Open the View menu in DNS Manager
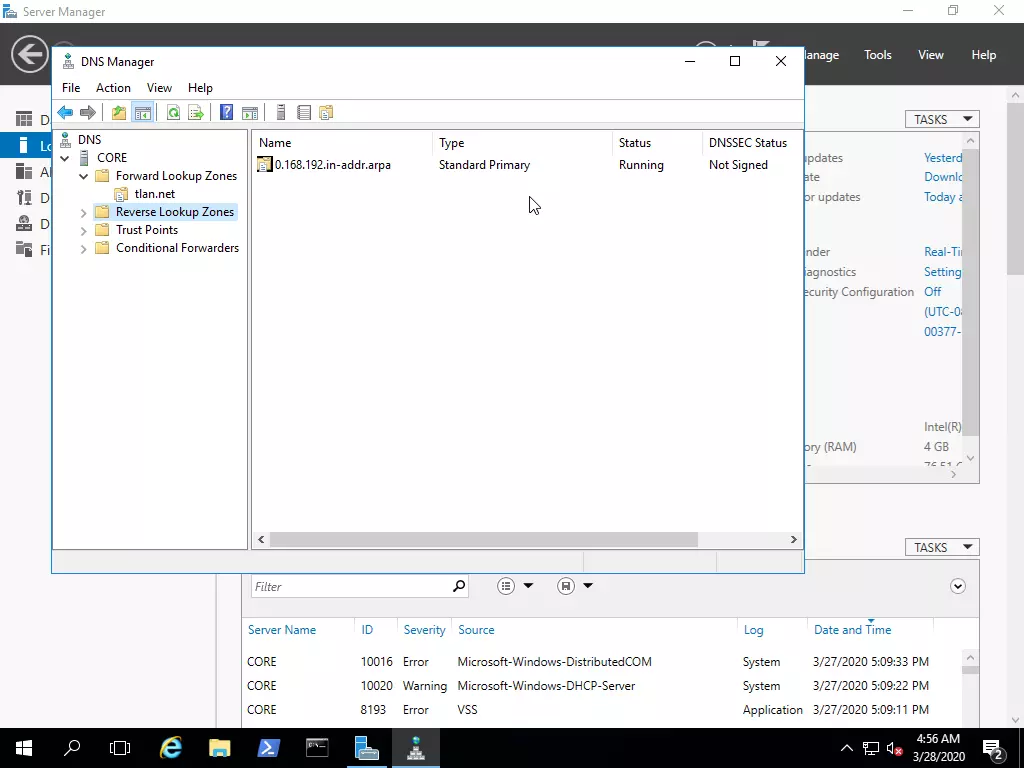1024x768 pixels. pos(159,88)
